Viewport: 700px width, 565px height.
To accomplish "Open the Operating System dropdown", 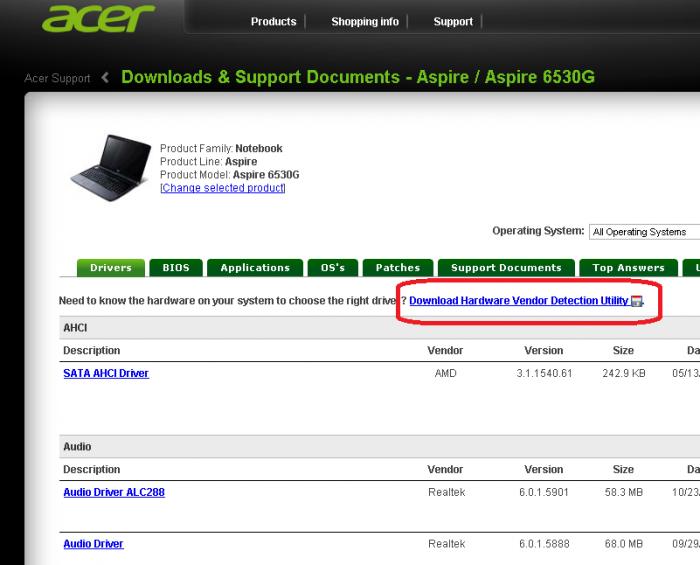I will (x=644, y=232).
